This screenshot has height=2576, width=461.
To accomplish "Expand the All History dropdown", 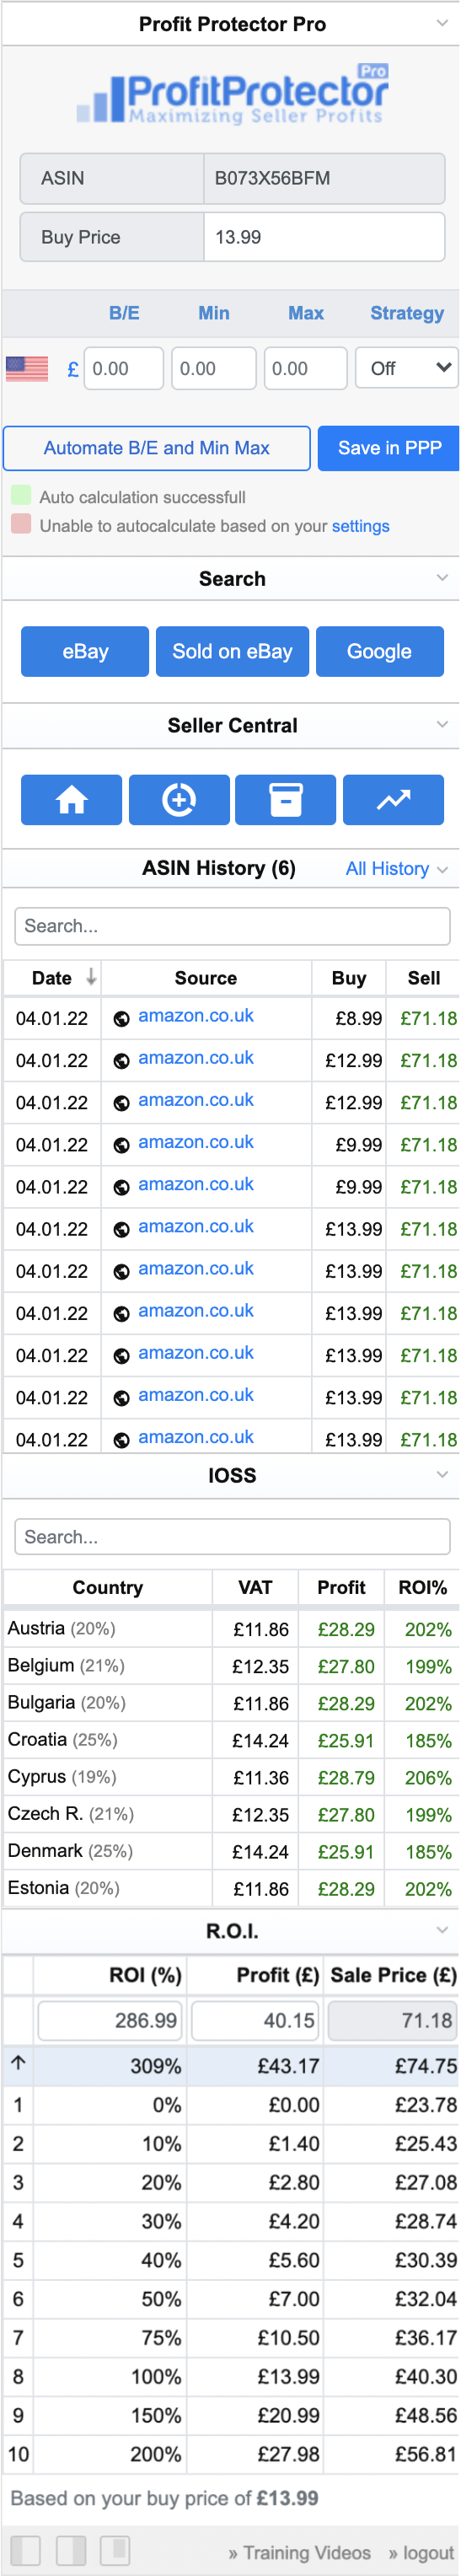I will 397,869.
